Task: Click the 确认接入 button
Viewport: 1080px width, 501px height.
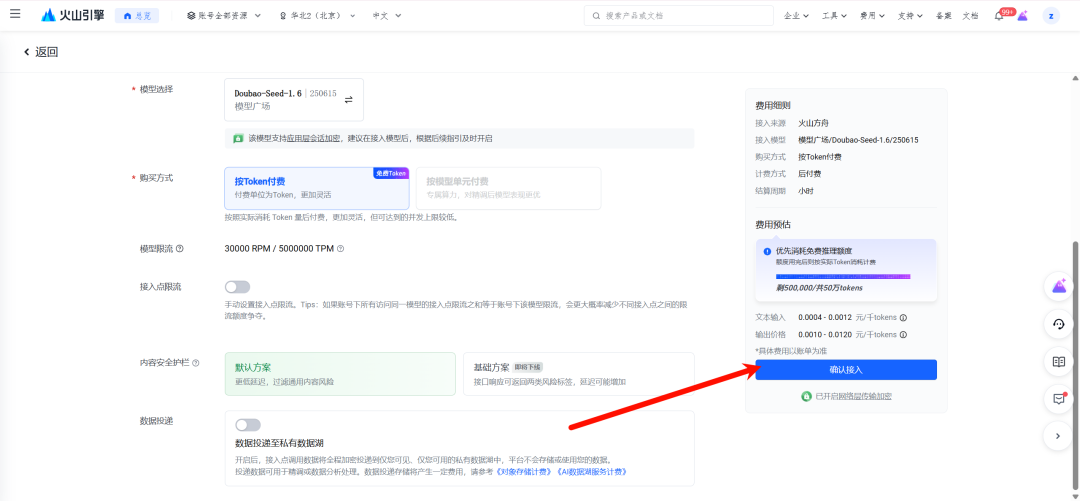Action: pyautogui.click(x=846, y=369)
